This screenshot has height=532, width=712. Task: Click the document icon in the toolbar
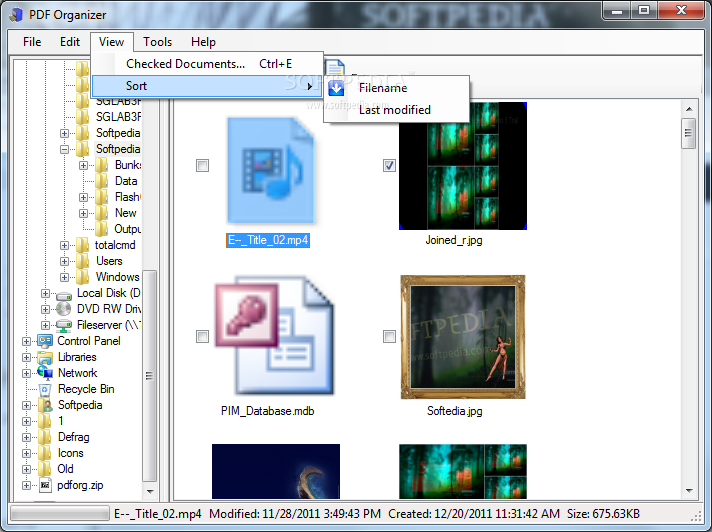(x=335, y=68)
